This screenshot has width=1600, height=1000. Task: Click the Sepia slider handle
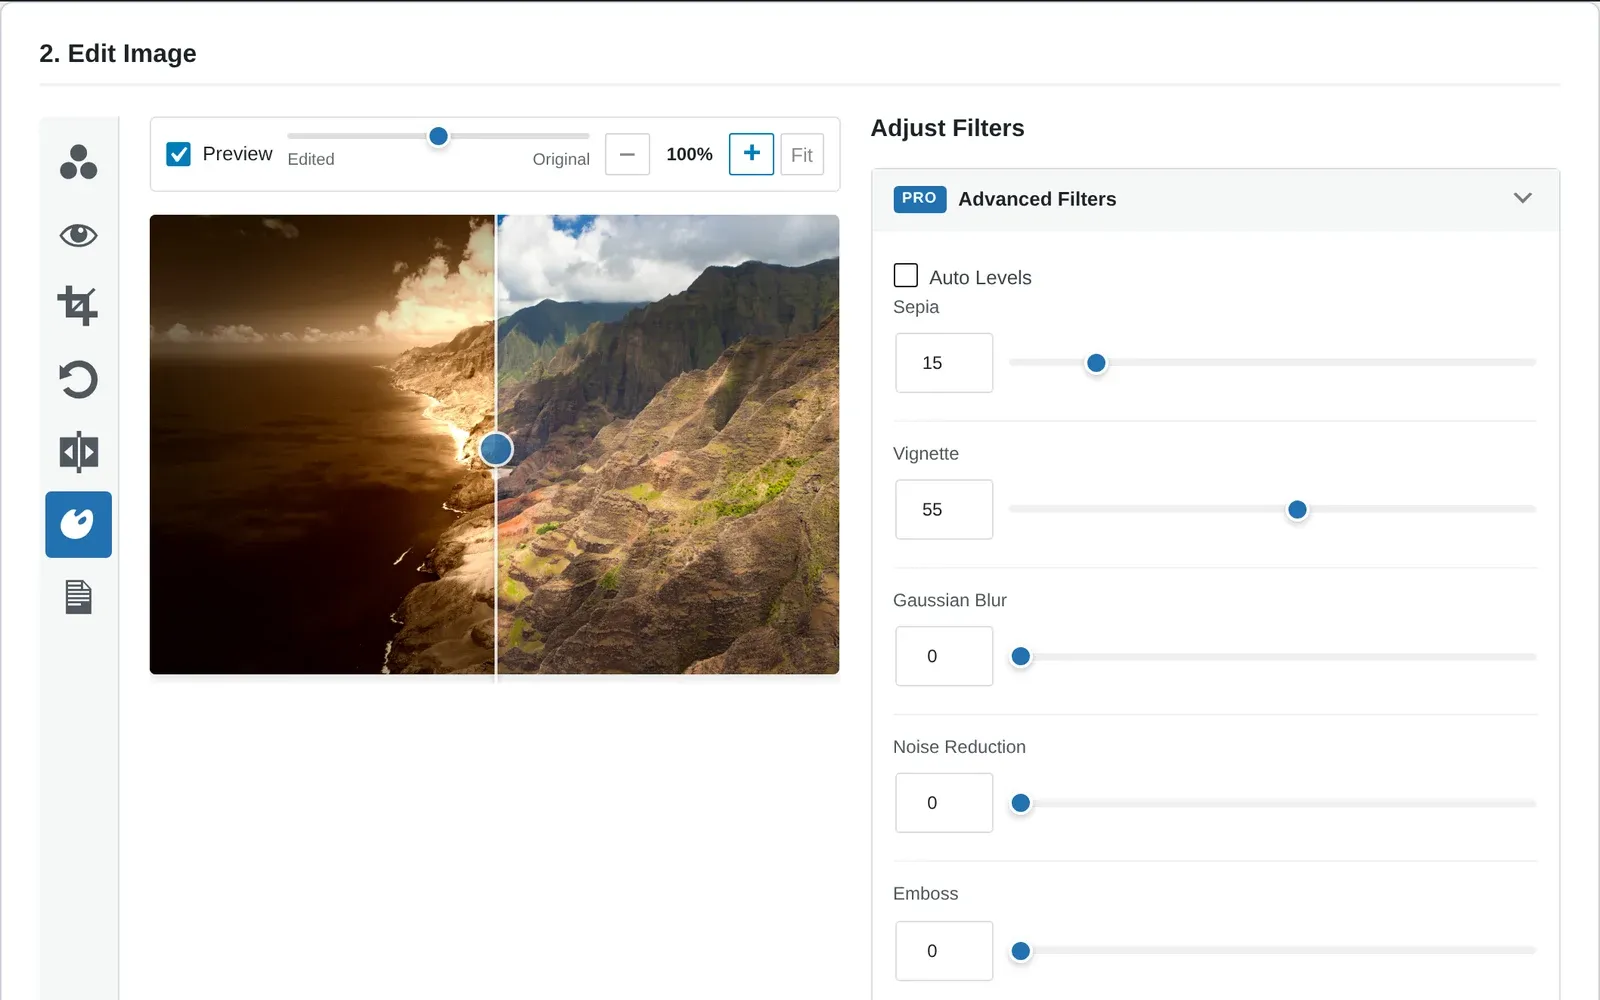tap(1096, 363)
